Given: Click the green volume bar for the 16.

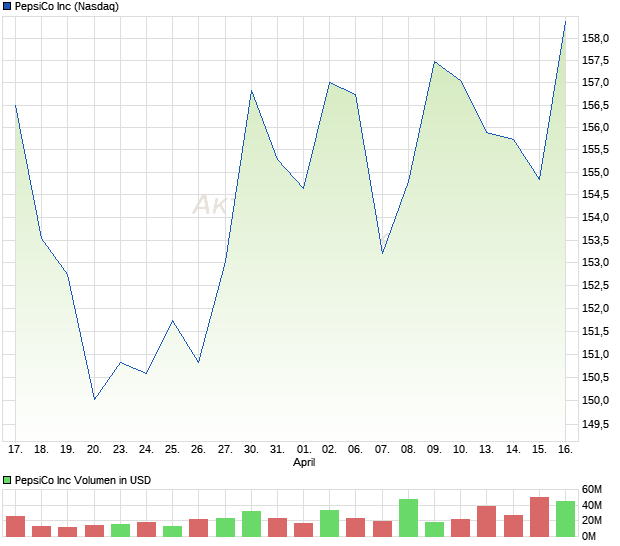Looking at the screenshot, I should [x=565, y=519].
